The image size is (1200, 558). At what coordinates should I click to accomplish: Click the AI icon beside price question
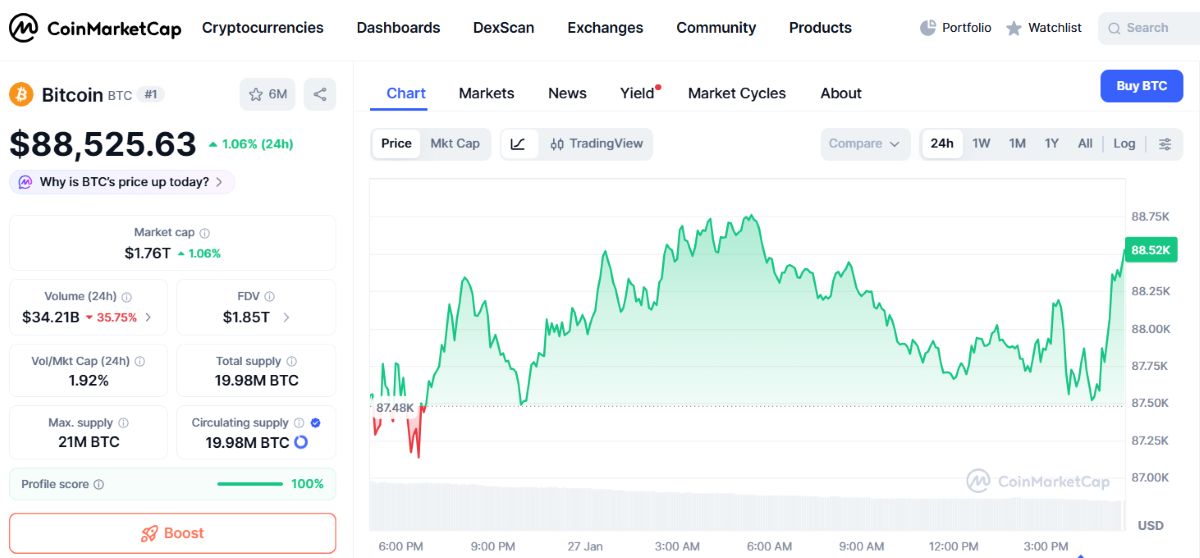[25, 182]
